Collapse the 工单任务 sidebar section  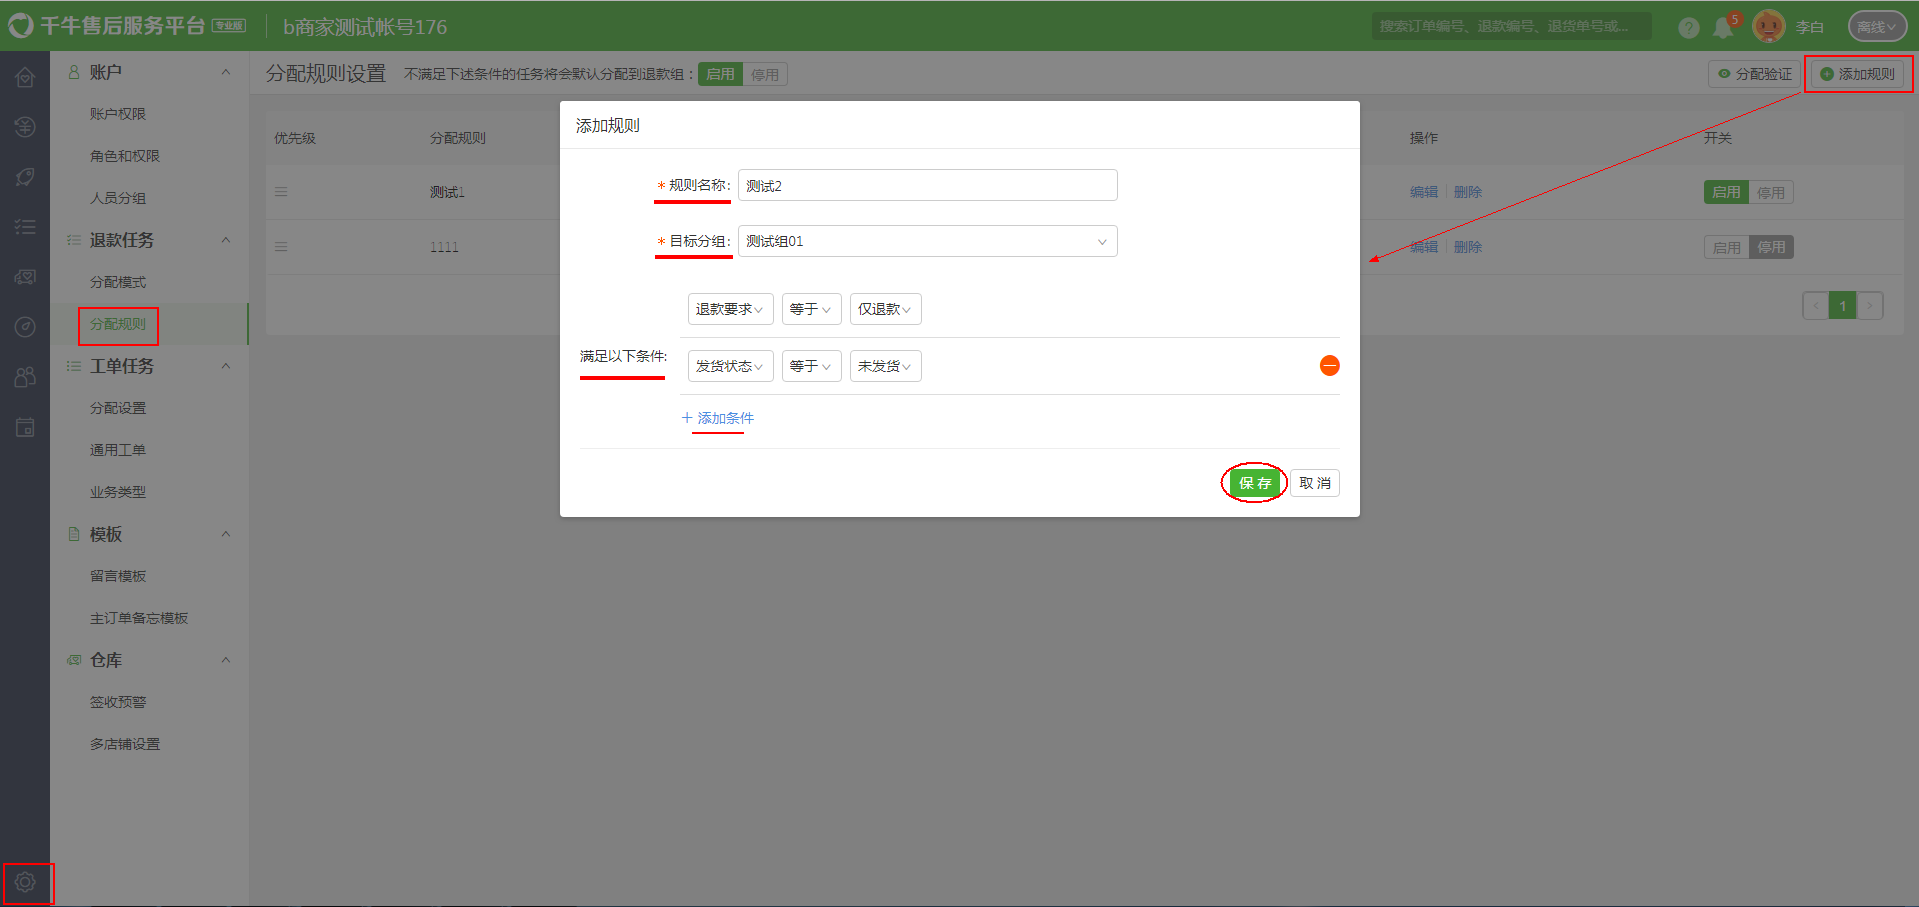coord(226,366)
